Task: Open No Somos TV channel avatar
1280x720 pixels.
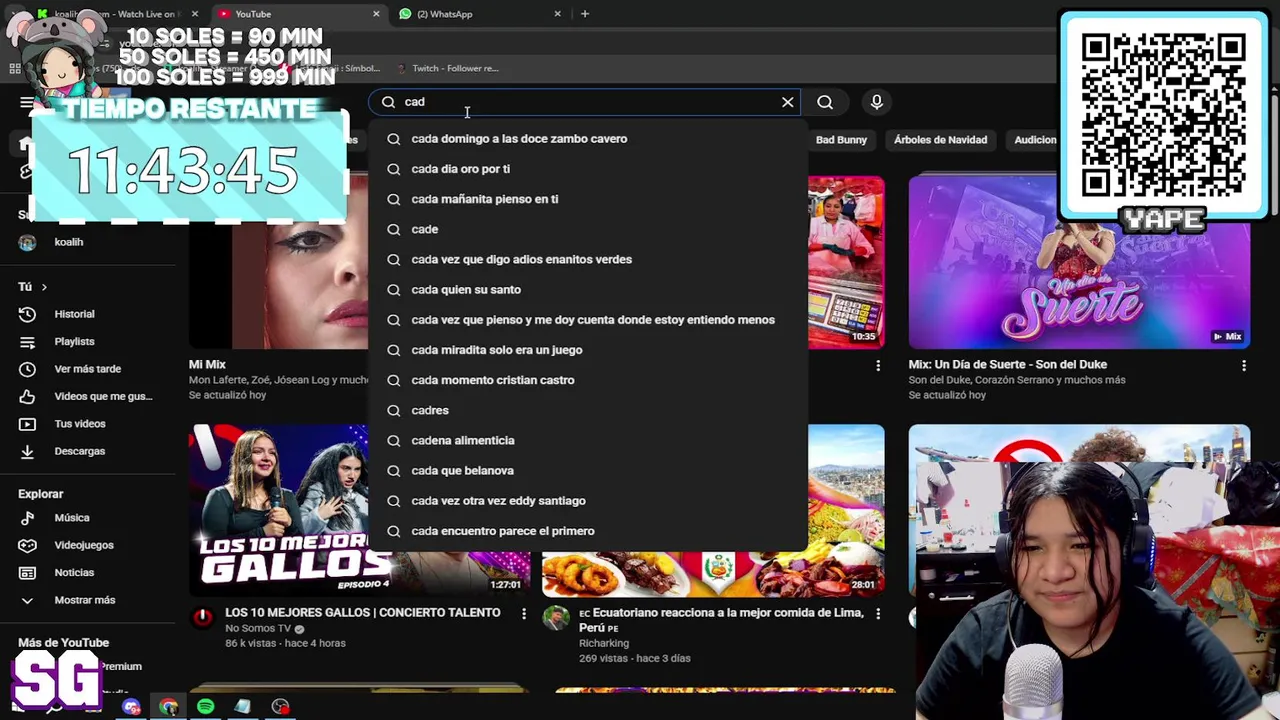Action: [203, 617]
